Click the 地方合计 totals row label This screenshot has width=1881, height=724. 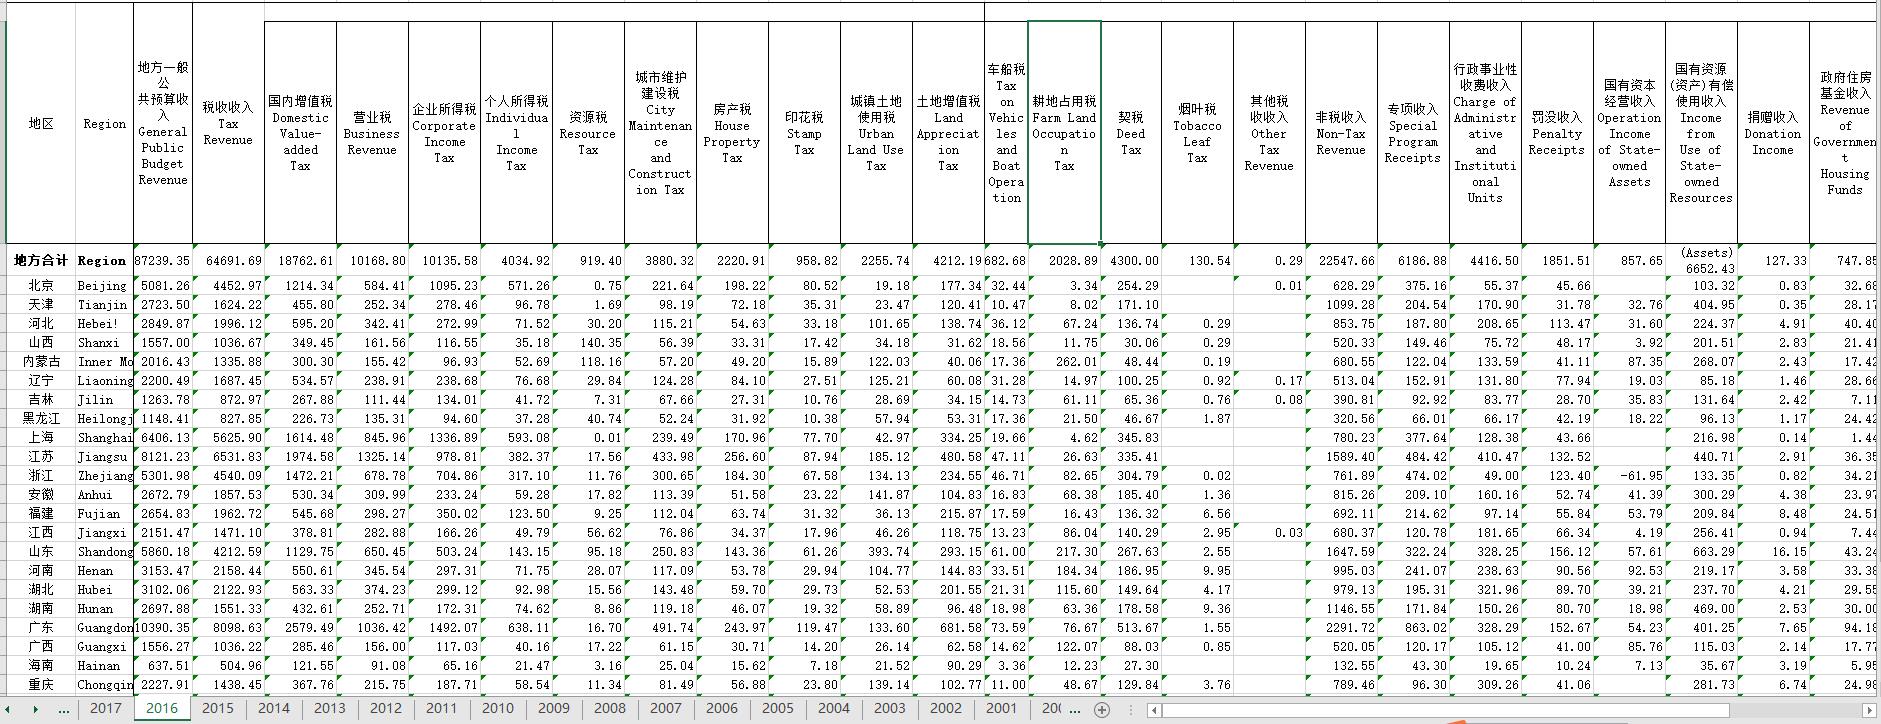pos(40,260)
